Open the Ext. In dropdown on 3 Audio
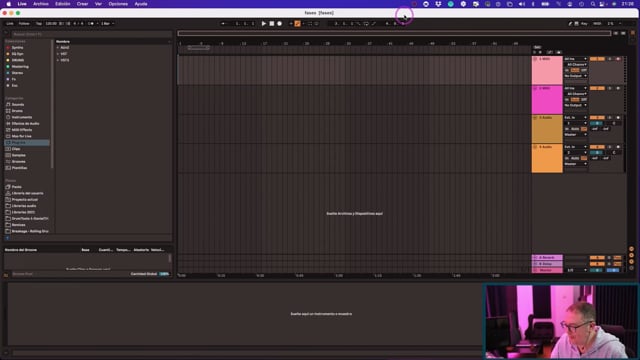The width and height of the screenshot is (640, 360). 576,118
